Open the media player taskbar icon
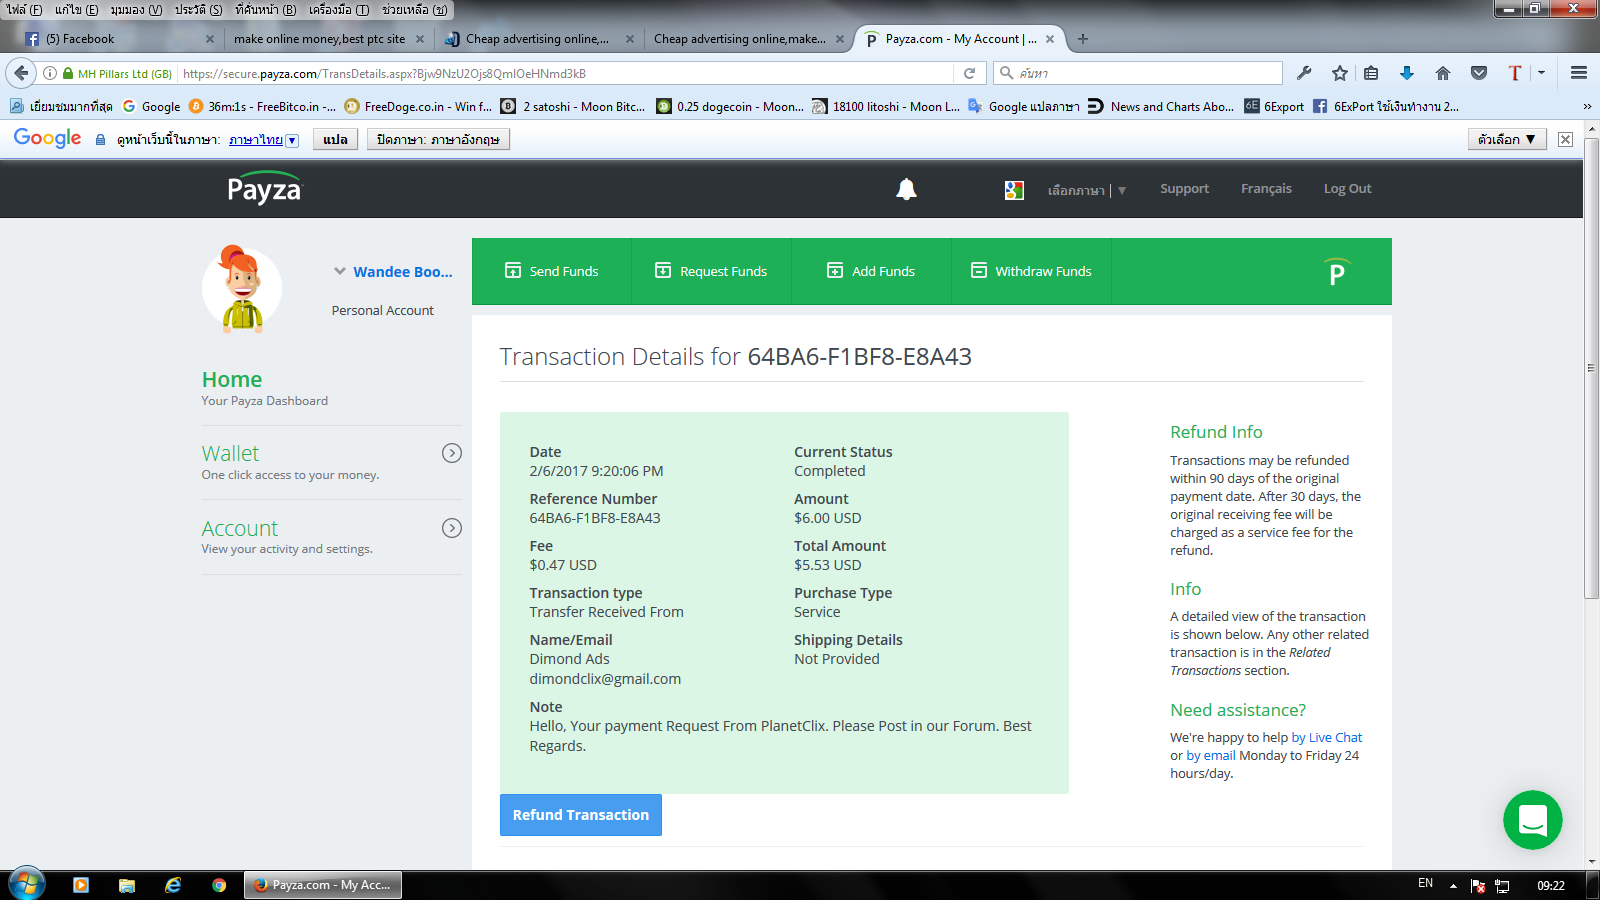 click(x=81, y=885)
